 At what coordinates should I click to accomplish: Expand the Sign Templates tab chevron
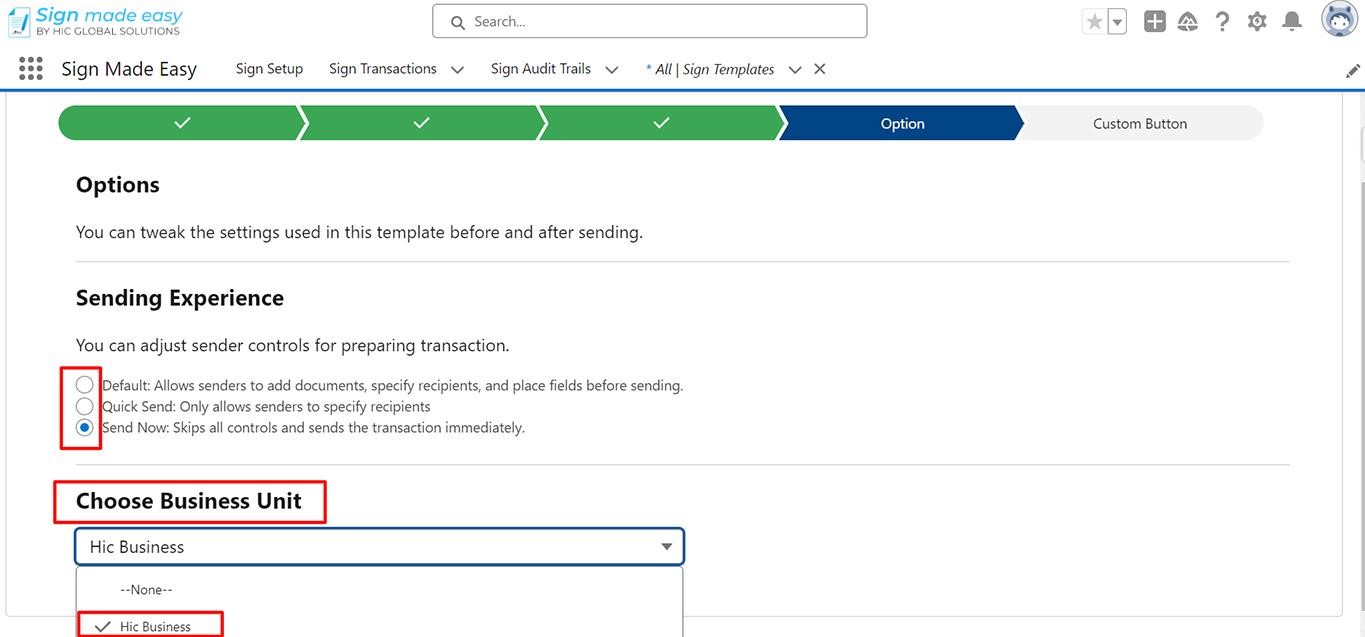pos(795,70)
